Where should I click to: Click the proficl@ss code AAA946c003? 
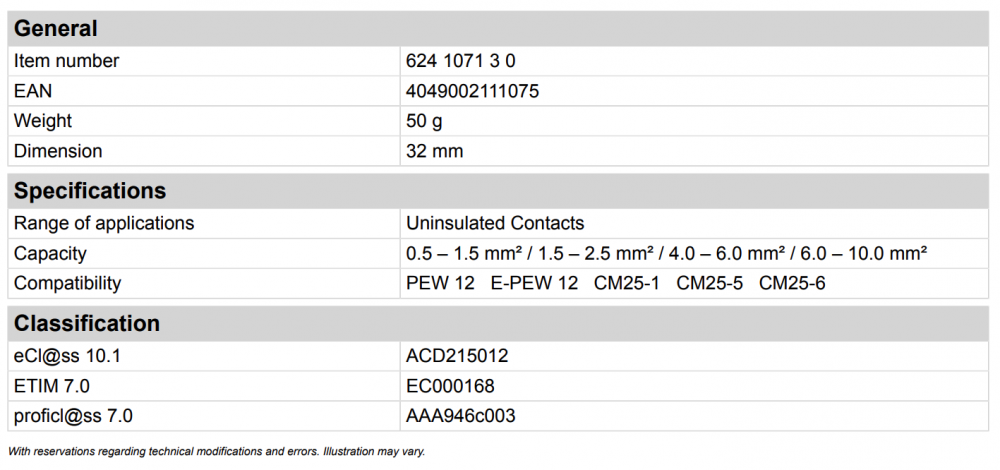(x=461, y=416)
